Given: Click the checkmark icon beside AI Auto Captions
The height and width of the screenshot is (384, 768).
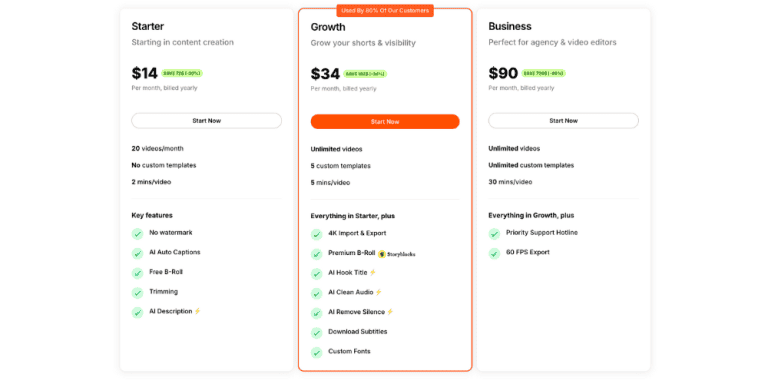Looking at the screenshot, I should click(137, 253).
